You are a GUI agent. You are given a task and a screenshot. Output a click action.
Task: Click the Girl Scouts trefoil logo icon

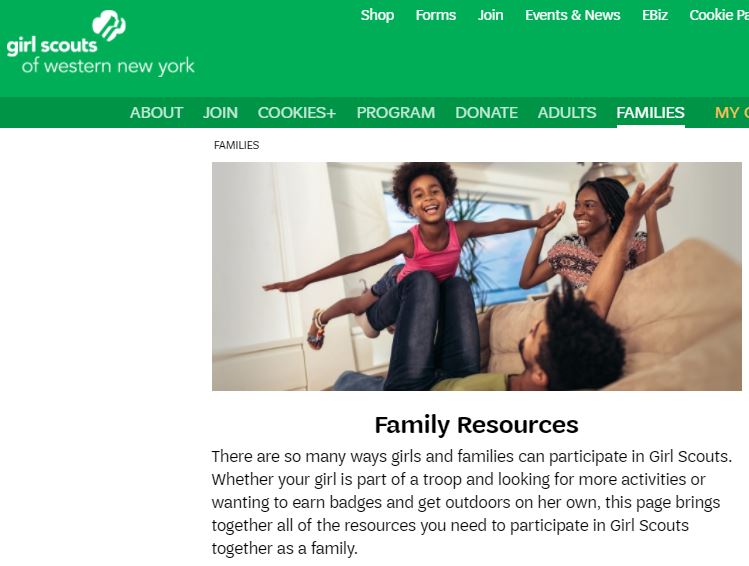109,25
